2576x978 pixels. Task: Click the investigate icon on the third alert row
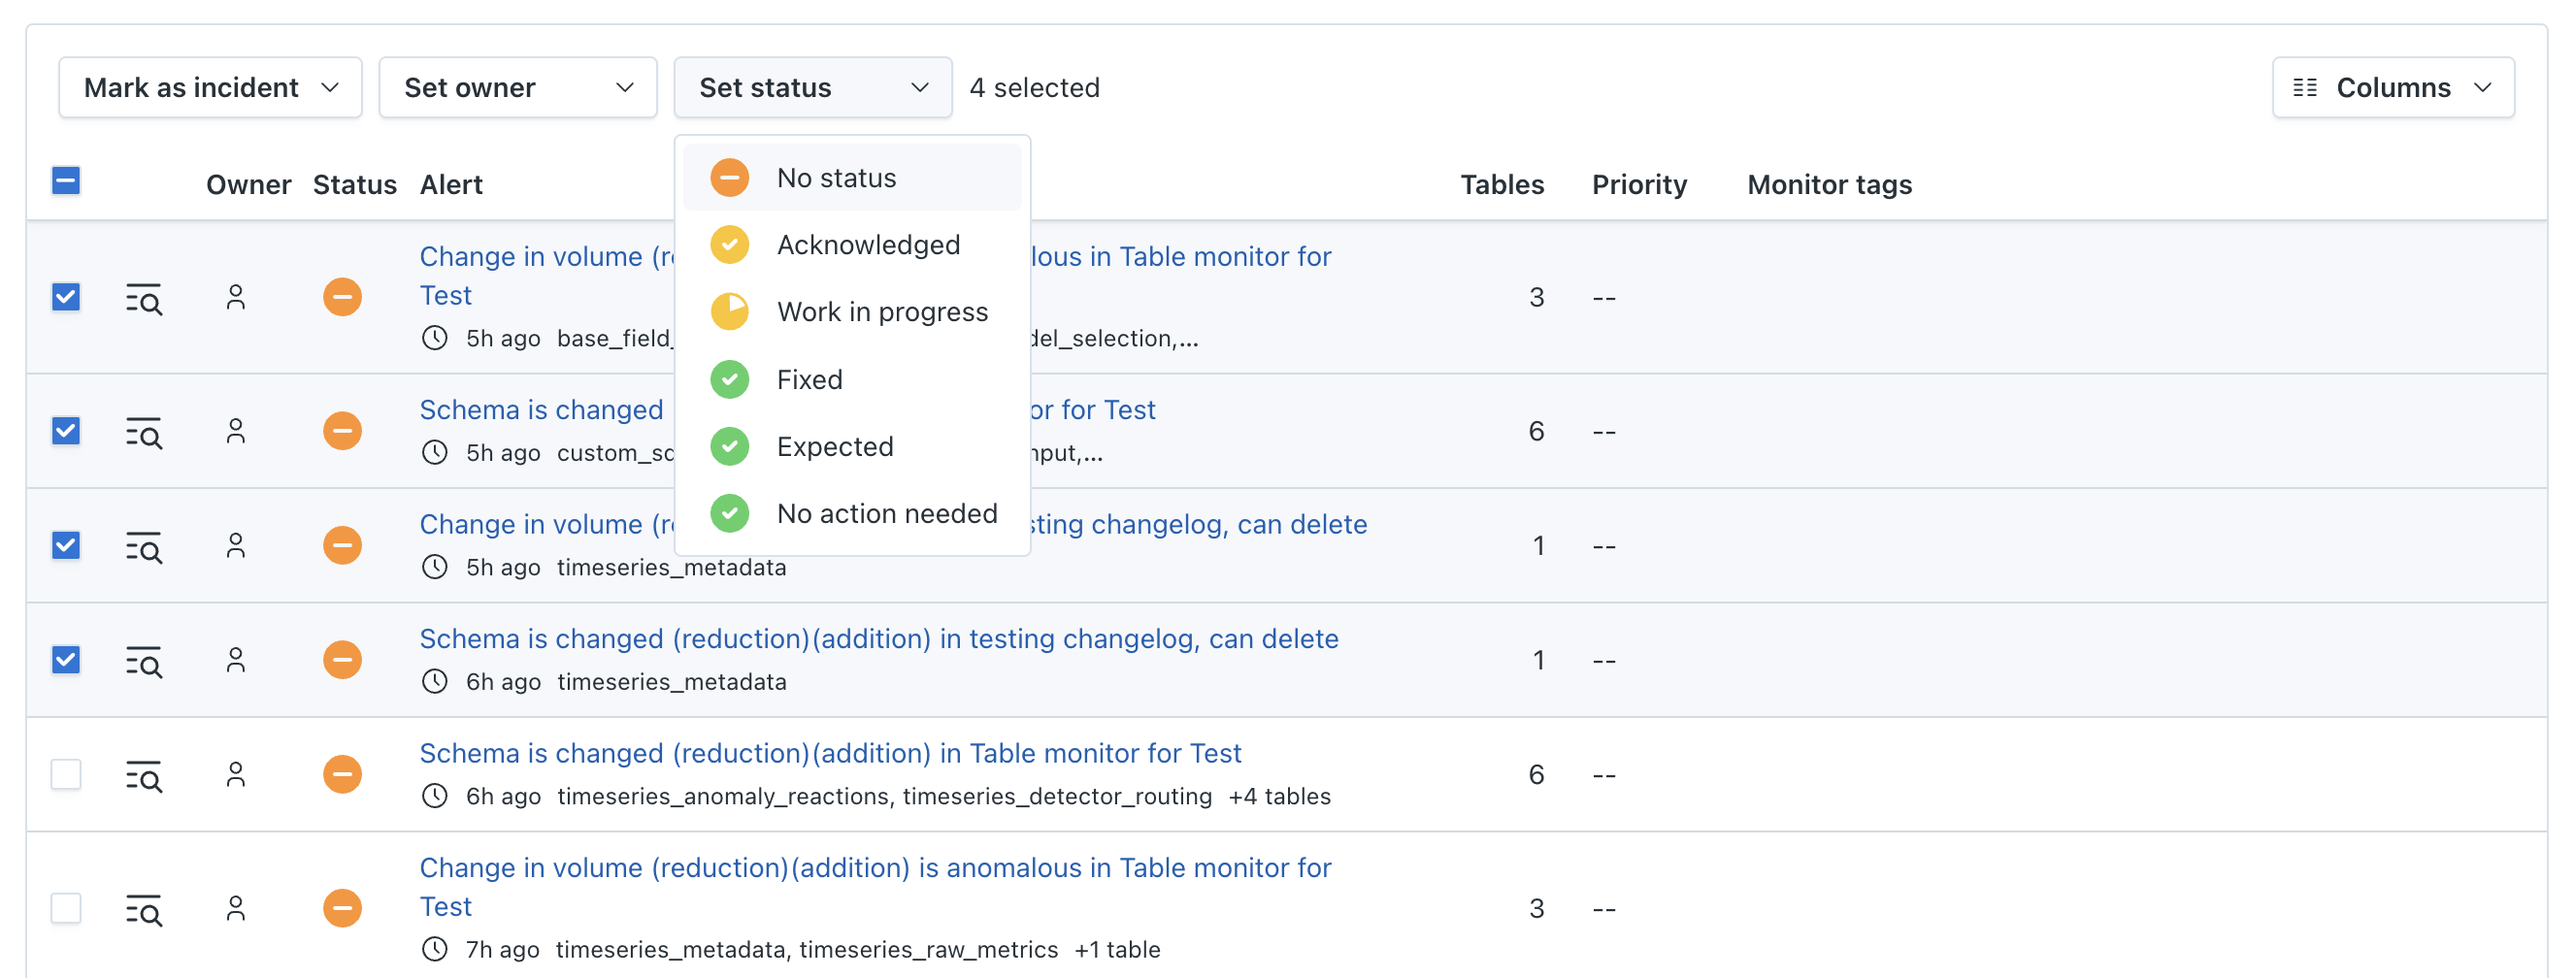[144, 547]
